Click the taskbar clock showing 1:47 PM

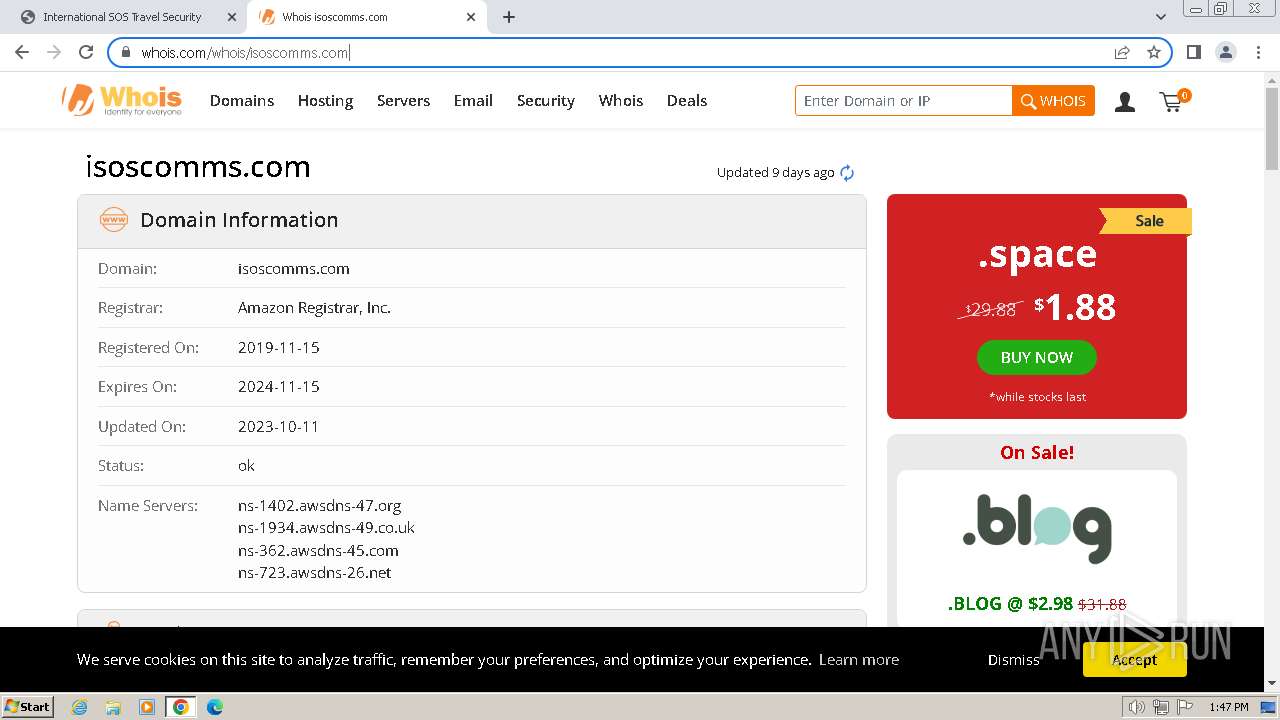1229,707
